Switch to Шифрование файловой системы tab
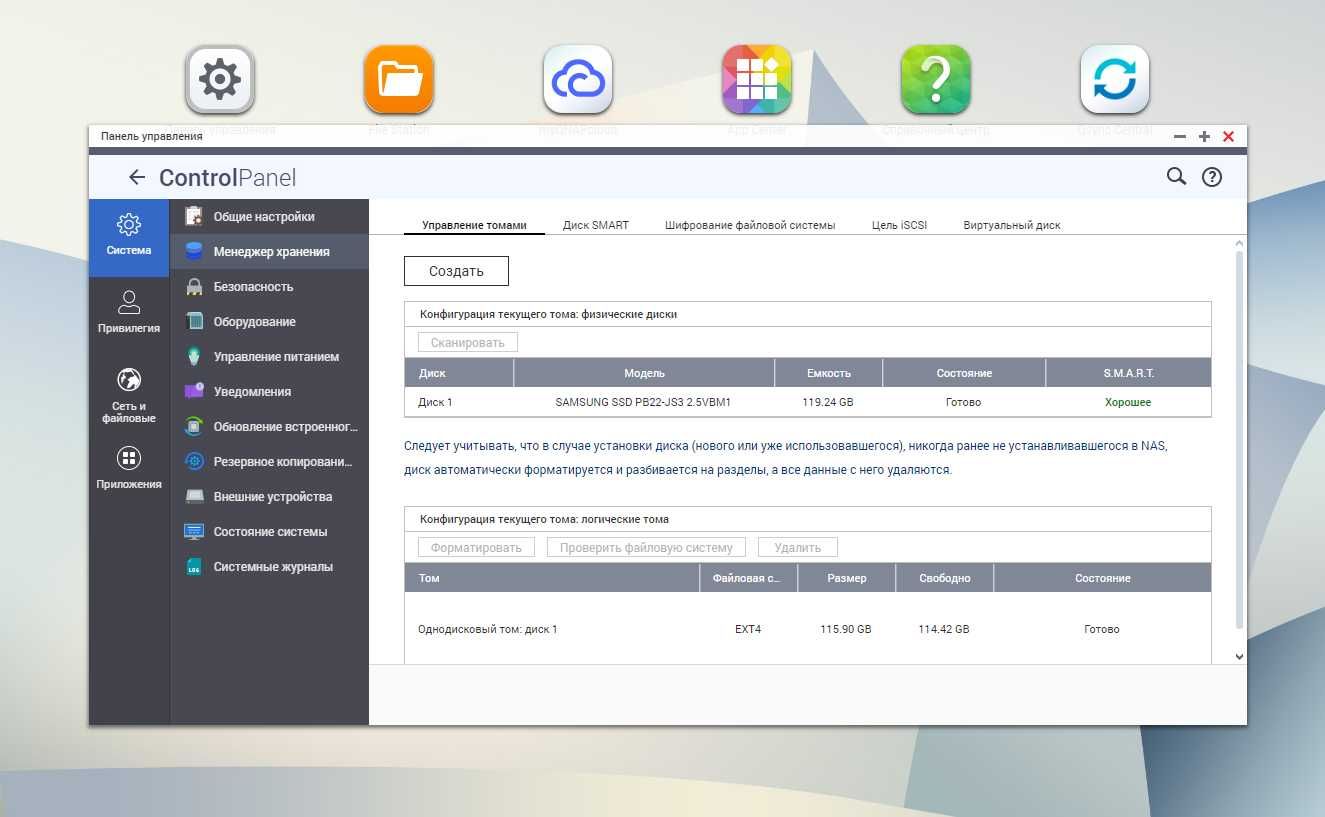The image size is (1325, 817). pos(750,225)
